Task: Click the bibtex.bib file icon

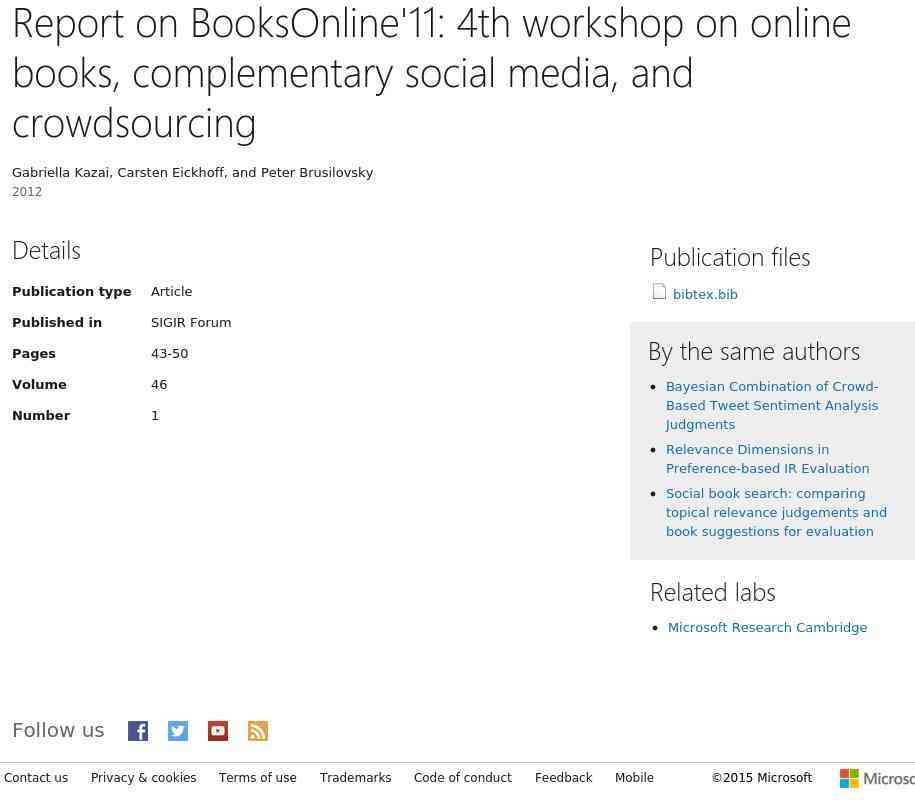Action: (659, 292)
